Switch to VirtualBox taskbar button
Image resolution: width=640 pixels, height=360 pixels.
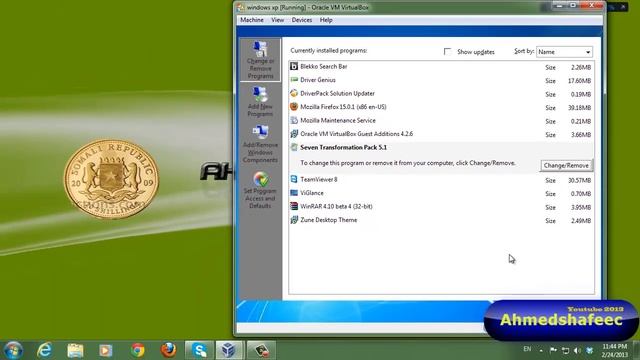coord(229,350)
